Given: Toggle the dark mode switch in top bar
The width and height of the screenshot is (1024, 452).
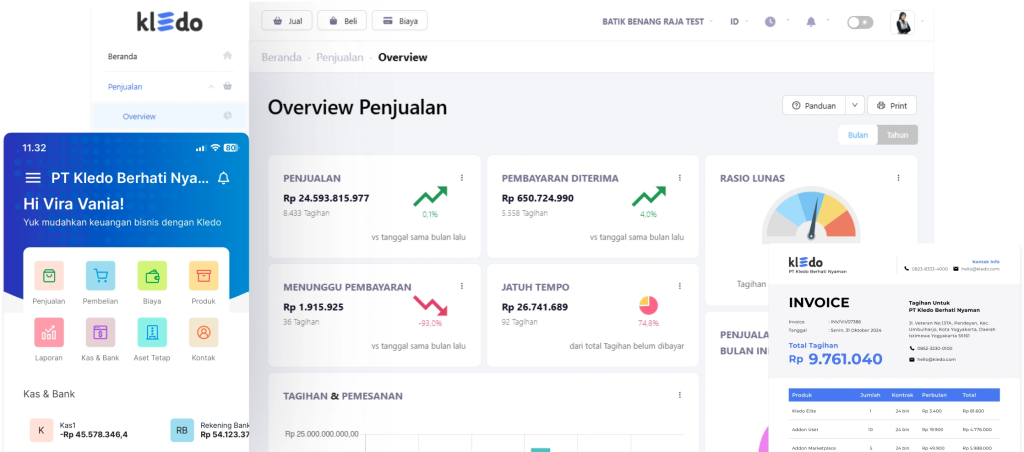Looking at the screenshot, I should pos(860,22).
